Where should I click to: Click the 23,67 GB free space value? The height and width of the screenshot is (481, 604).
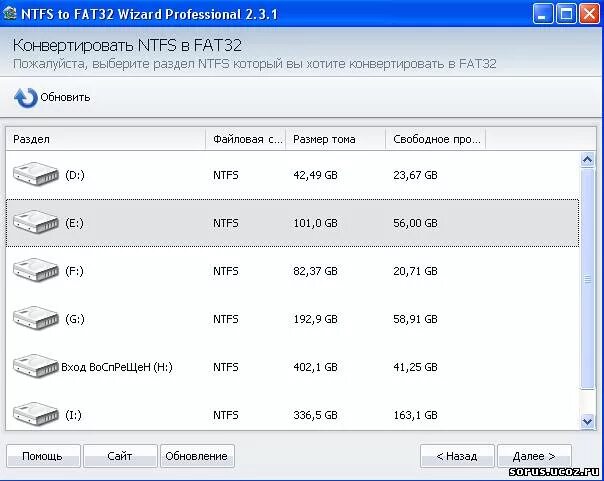coord(415,175)
